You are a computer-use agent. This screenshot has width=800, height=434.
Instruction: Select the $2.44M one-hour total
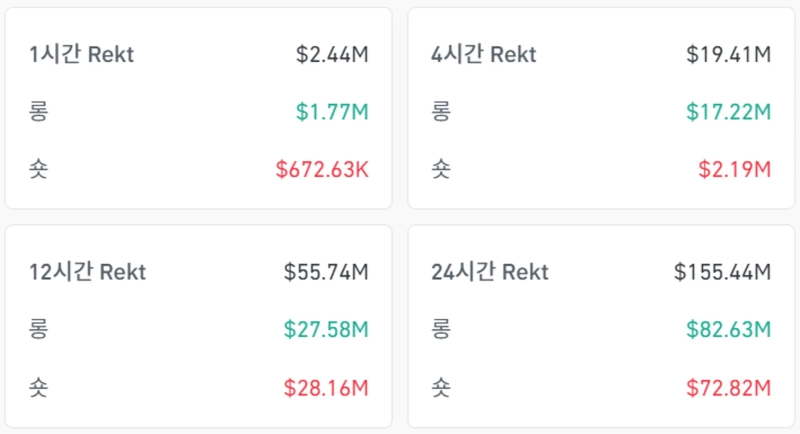coord(332,54)
